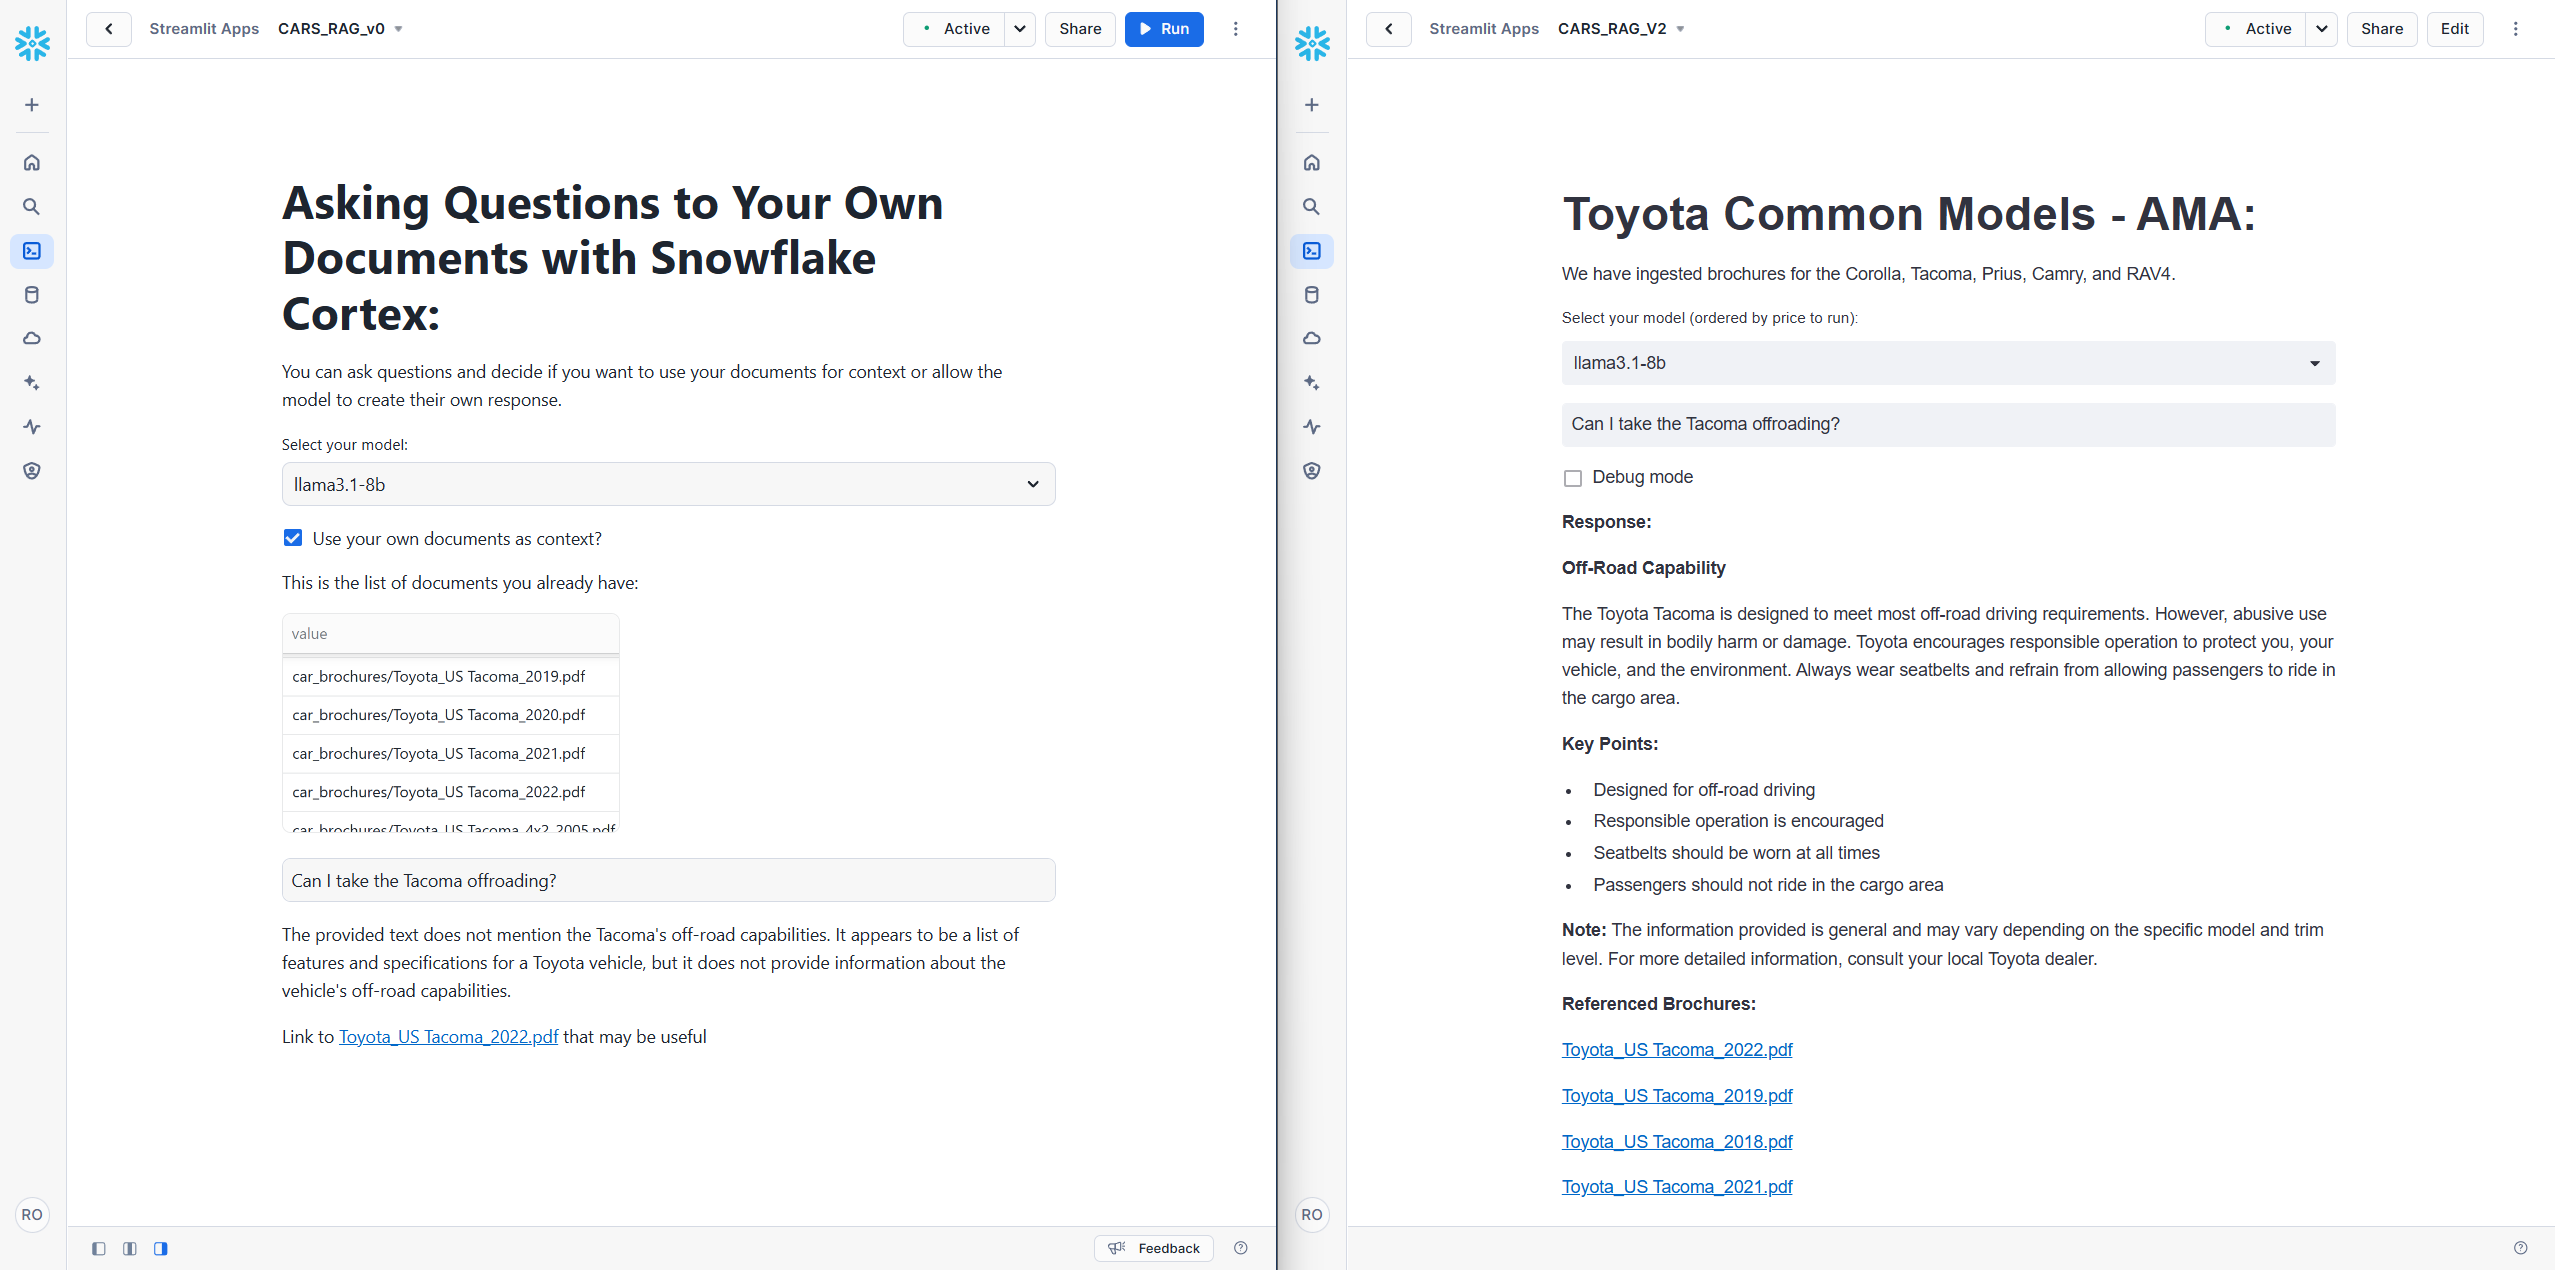Viewport: 2555px width, 1270px height.
Task: Open Active status chevron in left window
Action: [1020, 29]
